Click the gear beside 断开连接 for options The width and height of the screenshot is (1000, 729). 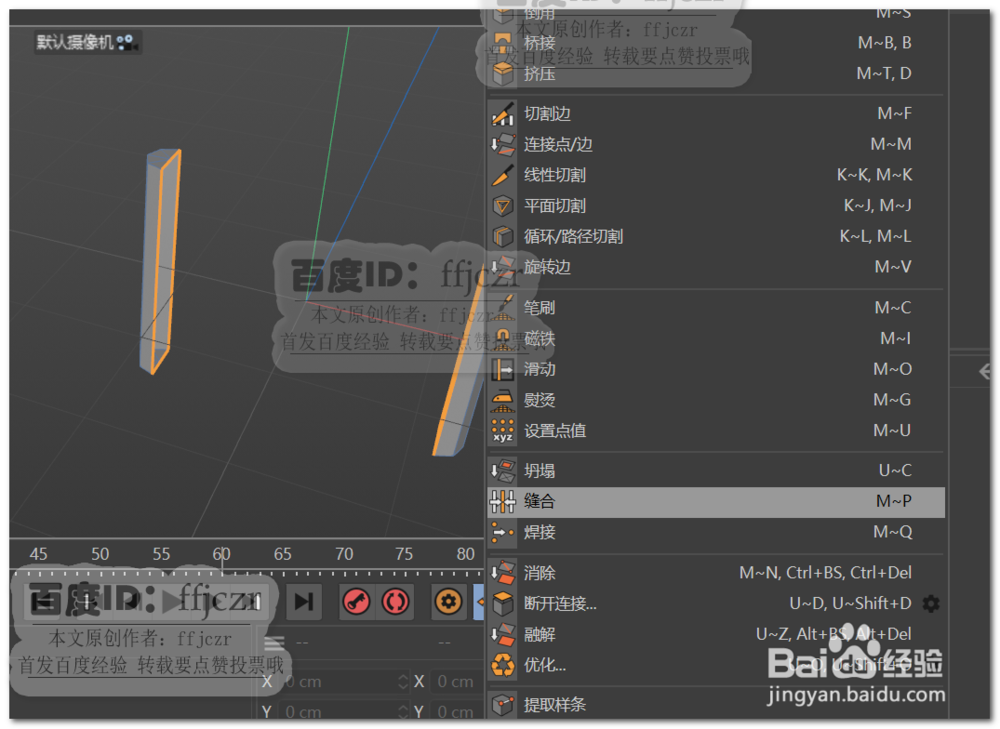(930, 602)
